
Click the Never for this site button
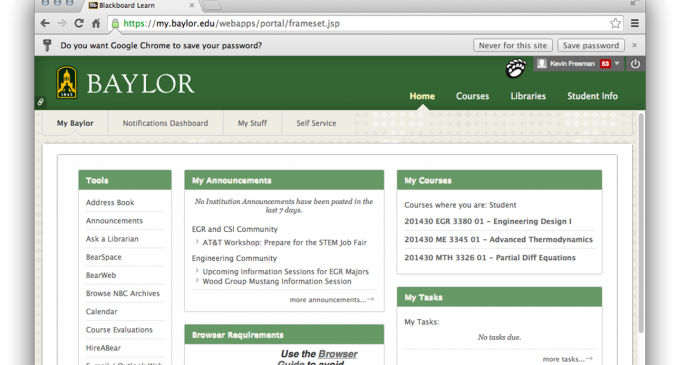point(513,45)
